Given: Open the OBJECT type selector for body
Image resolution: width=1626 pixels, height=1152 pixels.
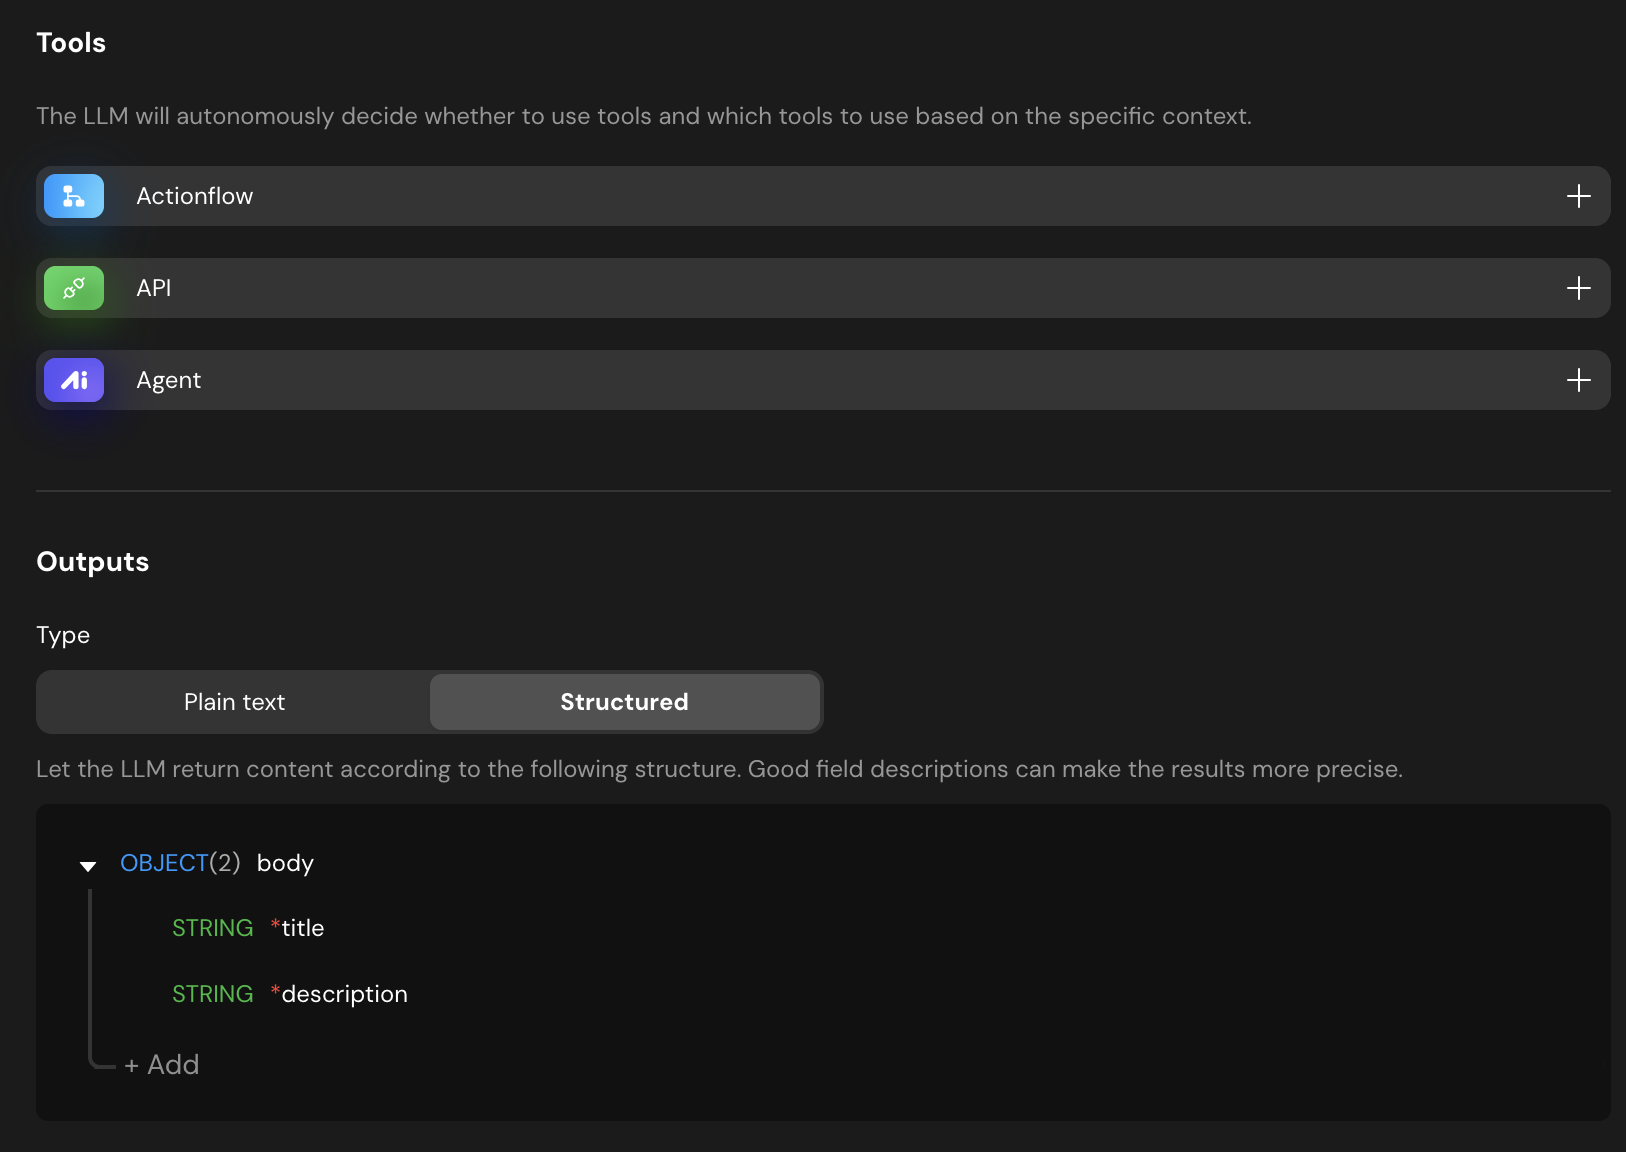Looking at the screenshot, I should pos(164,863).
